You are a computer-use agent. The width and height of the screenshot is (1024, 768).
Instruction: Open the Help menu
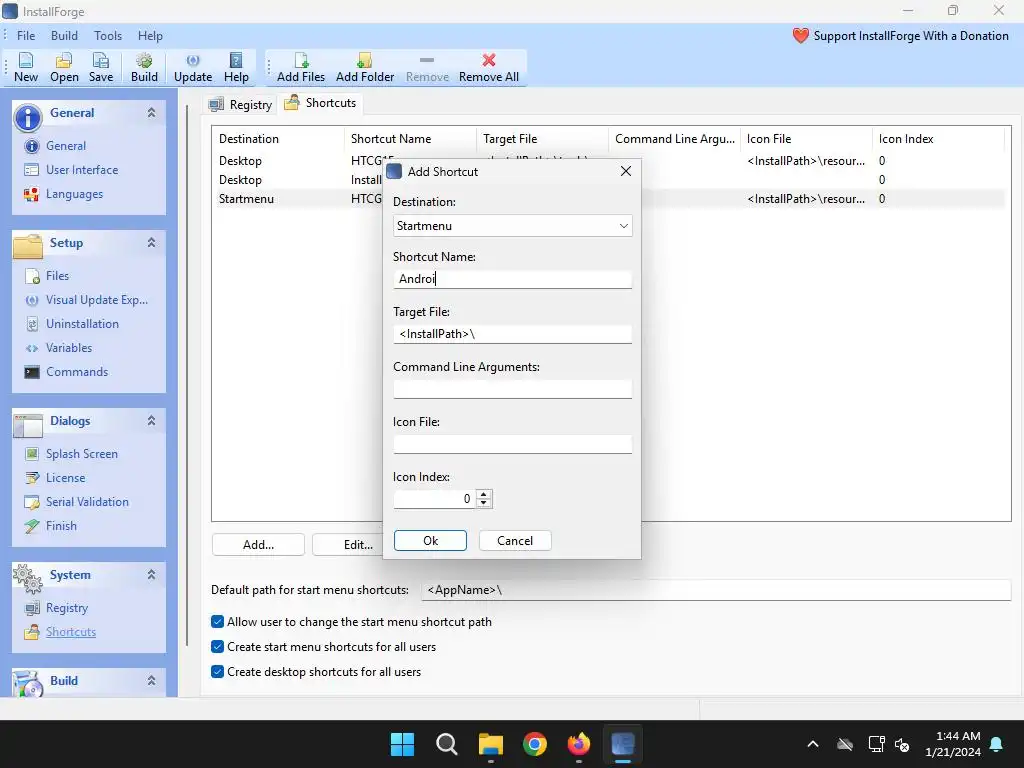coord(150,36)
